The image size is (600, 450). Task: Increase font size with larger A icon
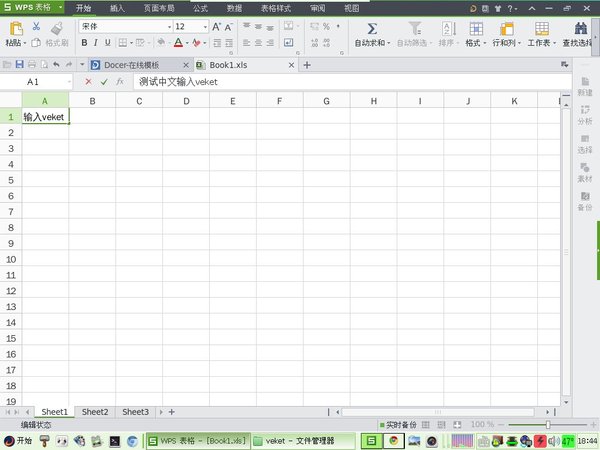coord(216,26)
